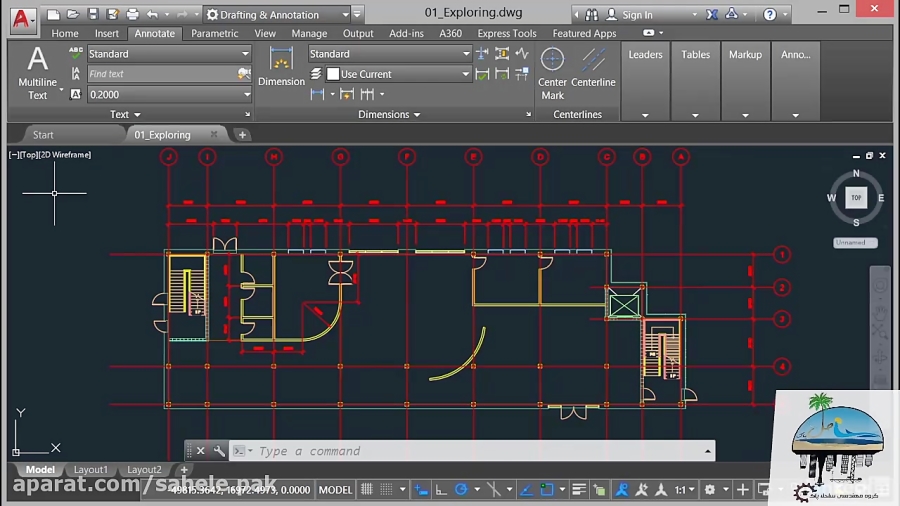
Task: Click the ViewCube TOP face
Action: pos(856,198)
